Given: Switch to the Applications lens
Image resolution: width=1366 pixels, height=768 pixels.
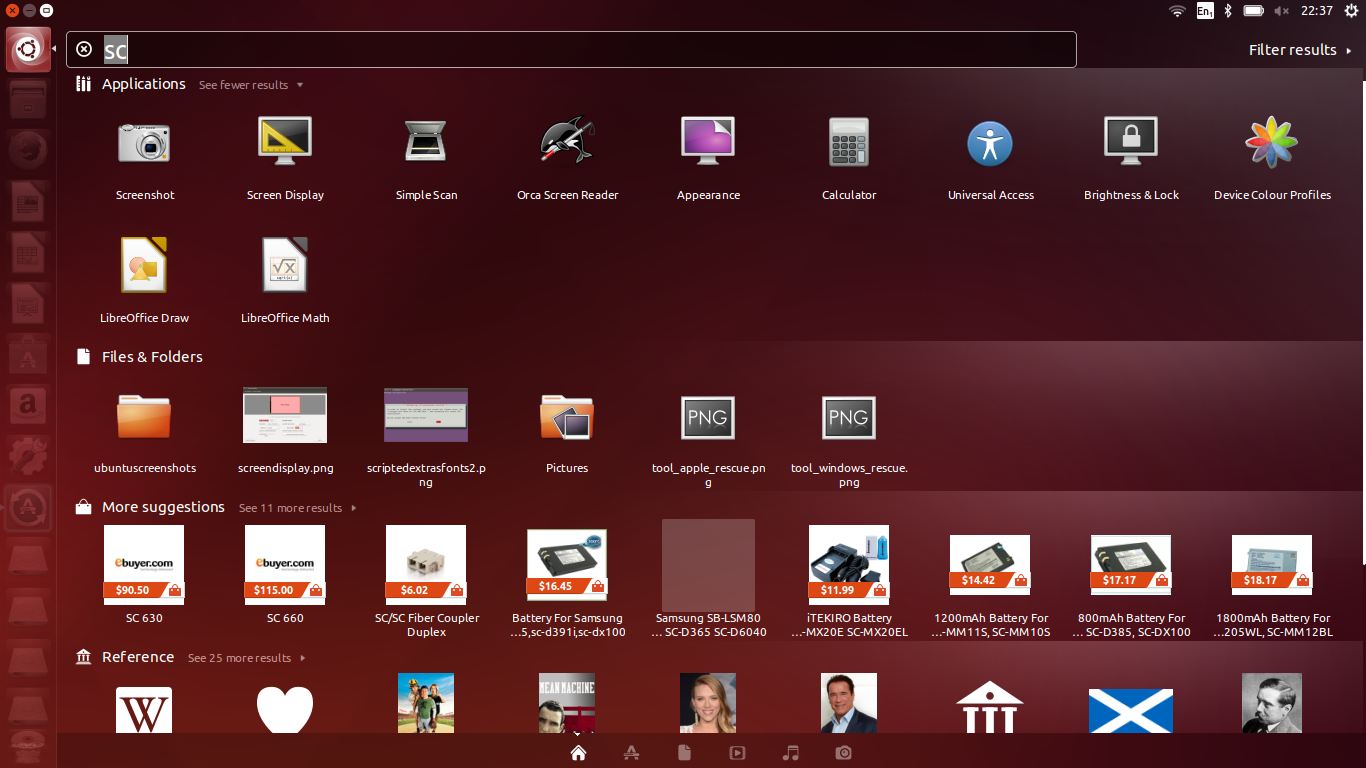Looking at the screenshot, I should coord(631,753).
